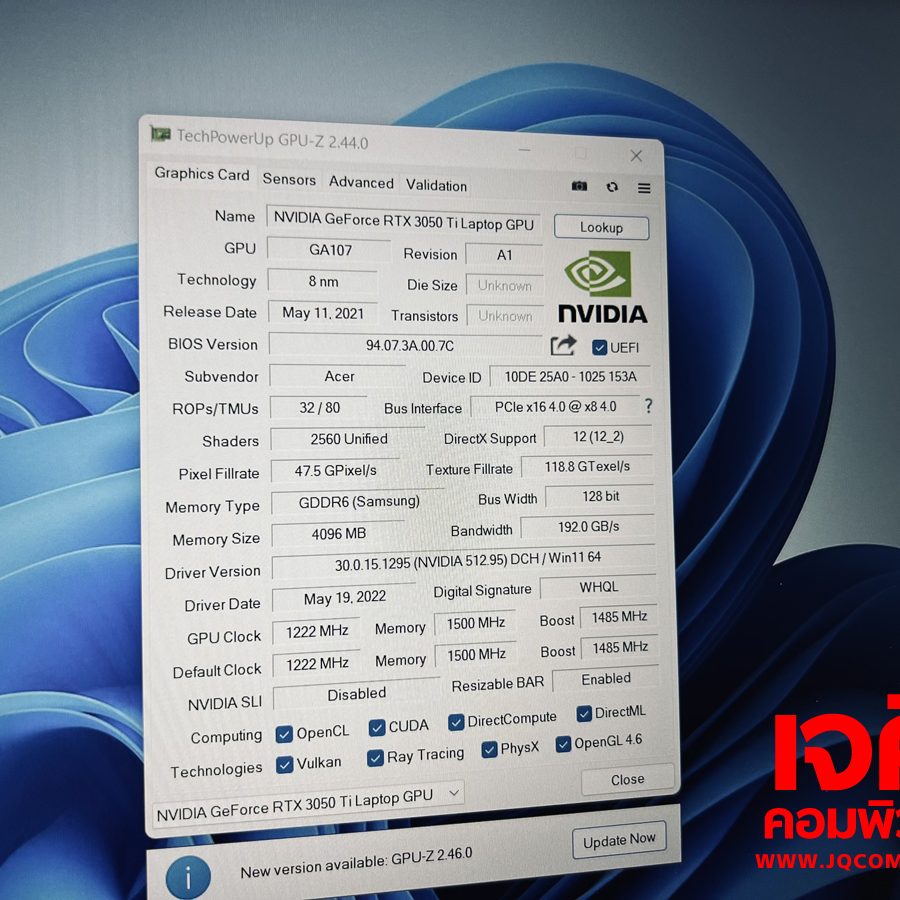Click the ROPs/TMUs value 32 / 80
This screenshot has width=900, height=900.
[x=319, y=408]
